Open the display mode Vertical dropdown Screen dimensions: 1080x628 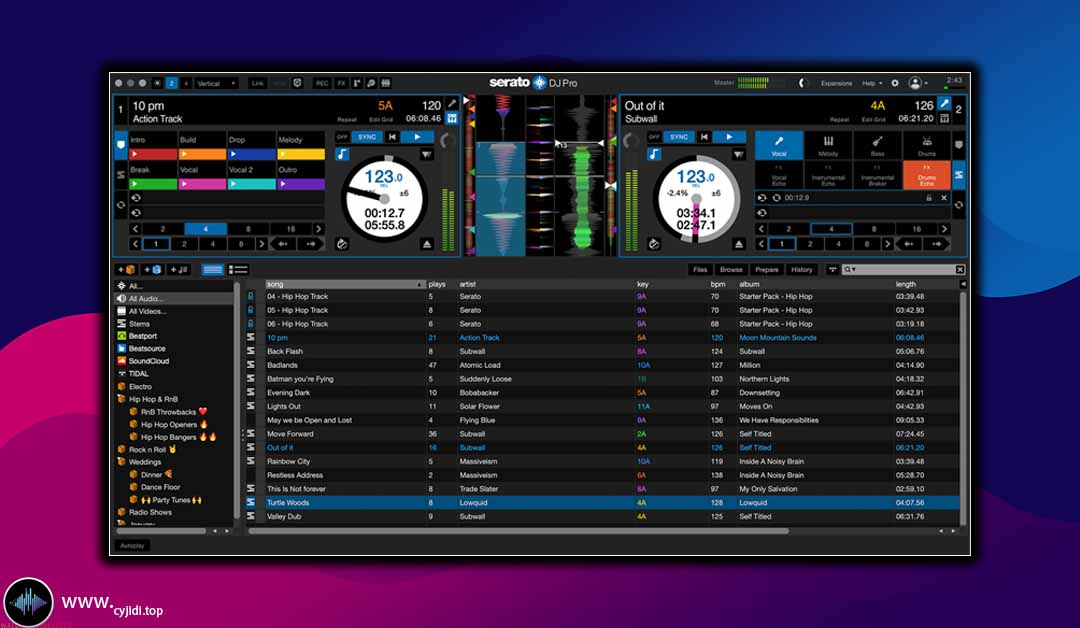point(216,83)
